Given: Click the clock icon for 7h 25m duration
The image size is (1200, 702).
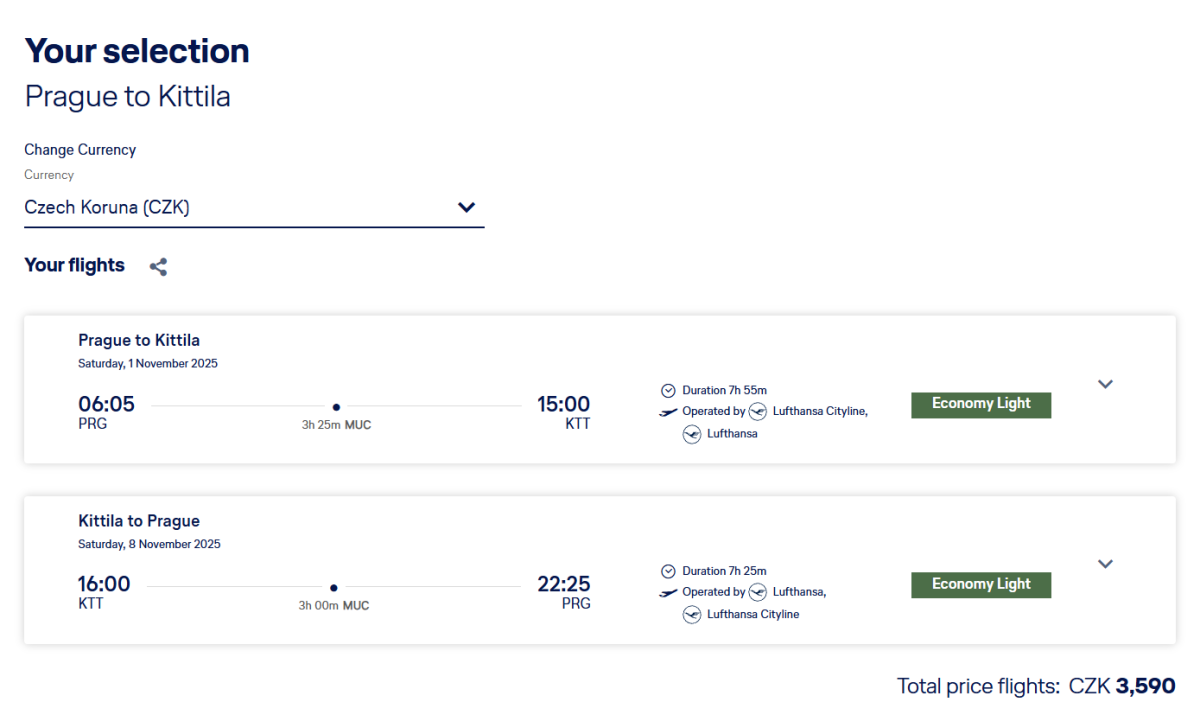Looking at the screenshot, I should point(668,571).
